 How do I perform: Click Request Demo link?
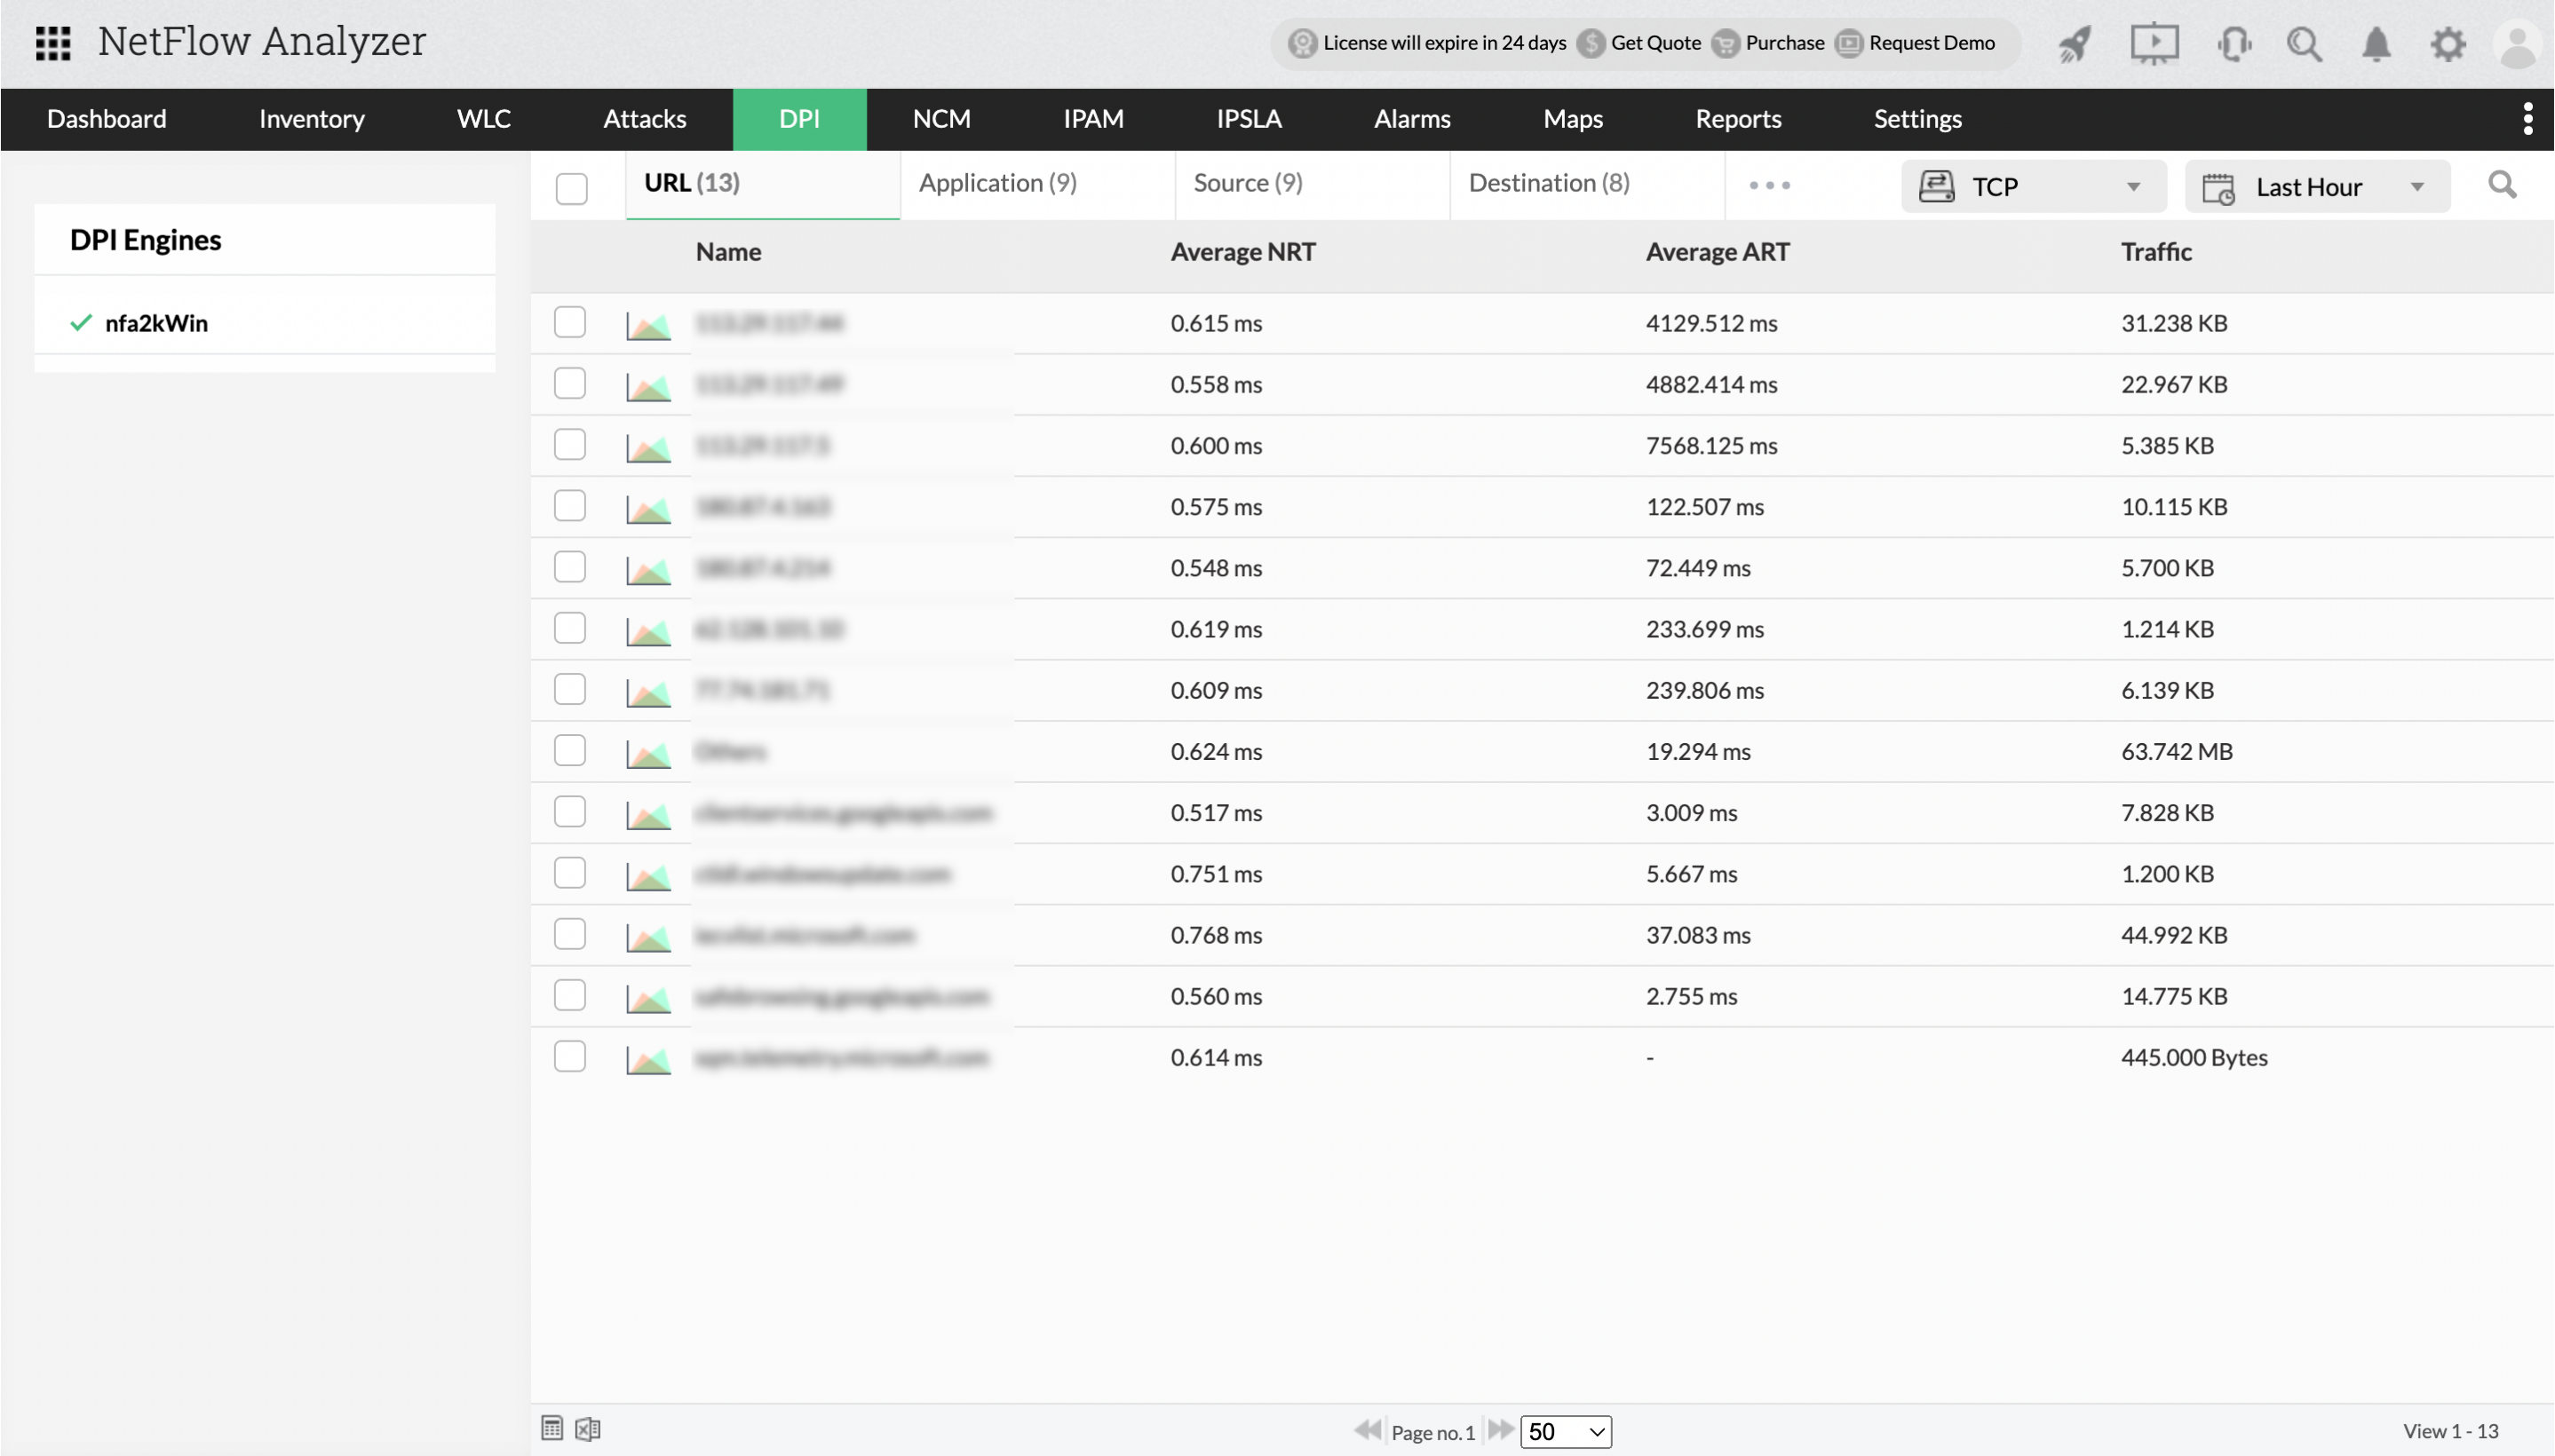tap(1931, 43)
